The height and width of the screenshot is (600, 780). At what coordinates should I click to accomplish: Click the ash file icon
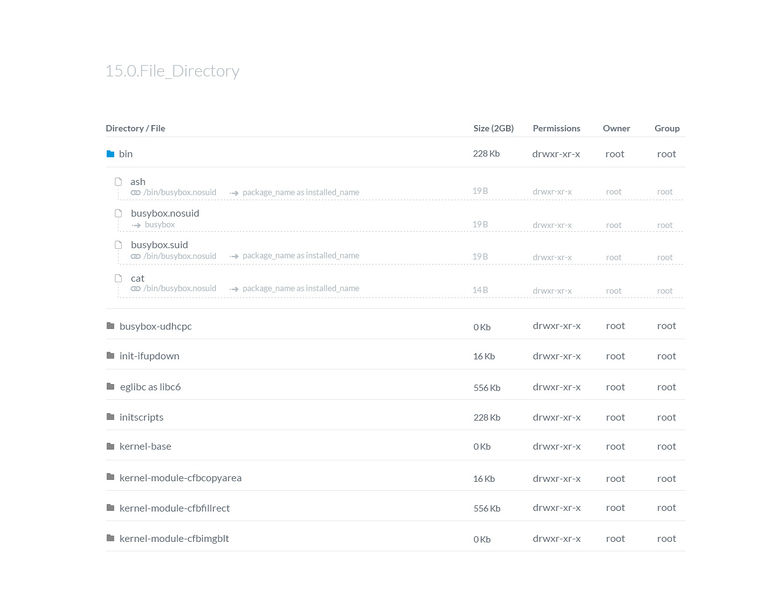coord(118,182)
